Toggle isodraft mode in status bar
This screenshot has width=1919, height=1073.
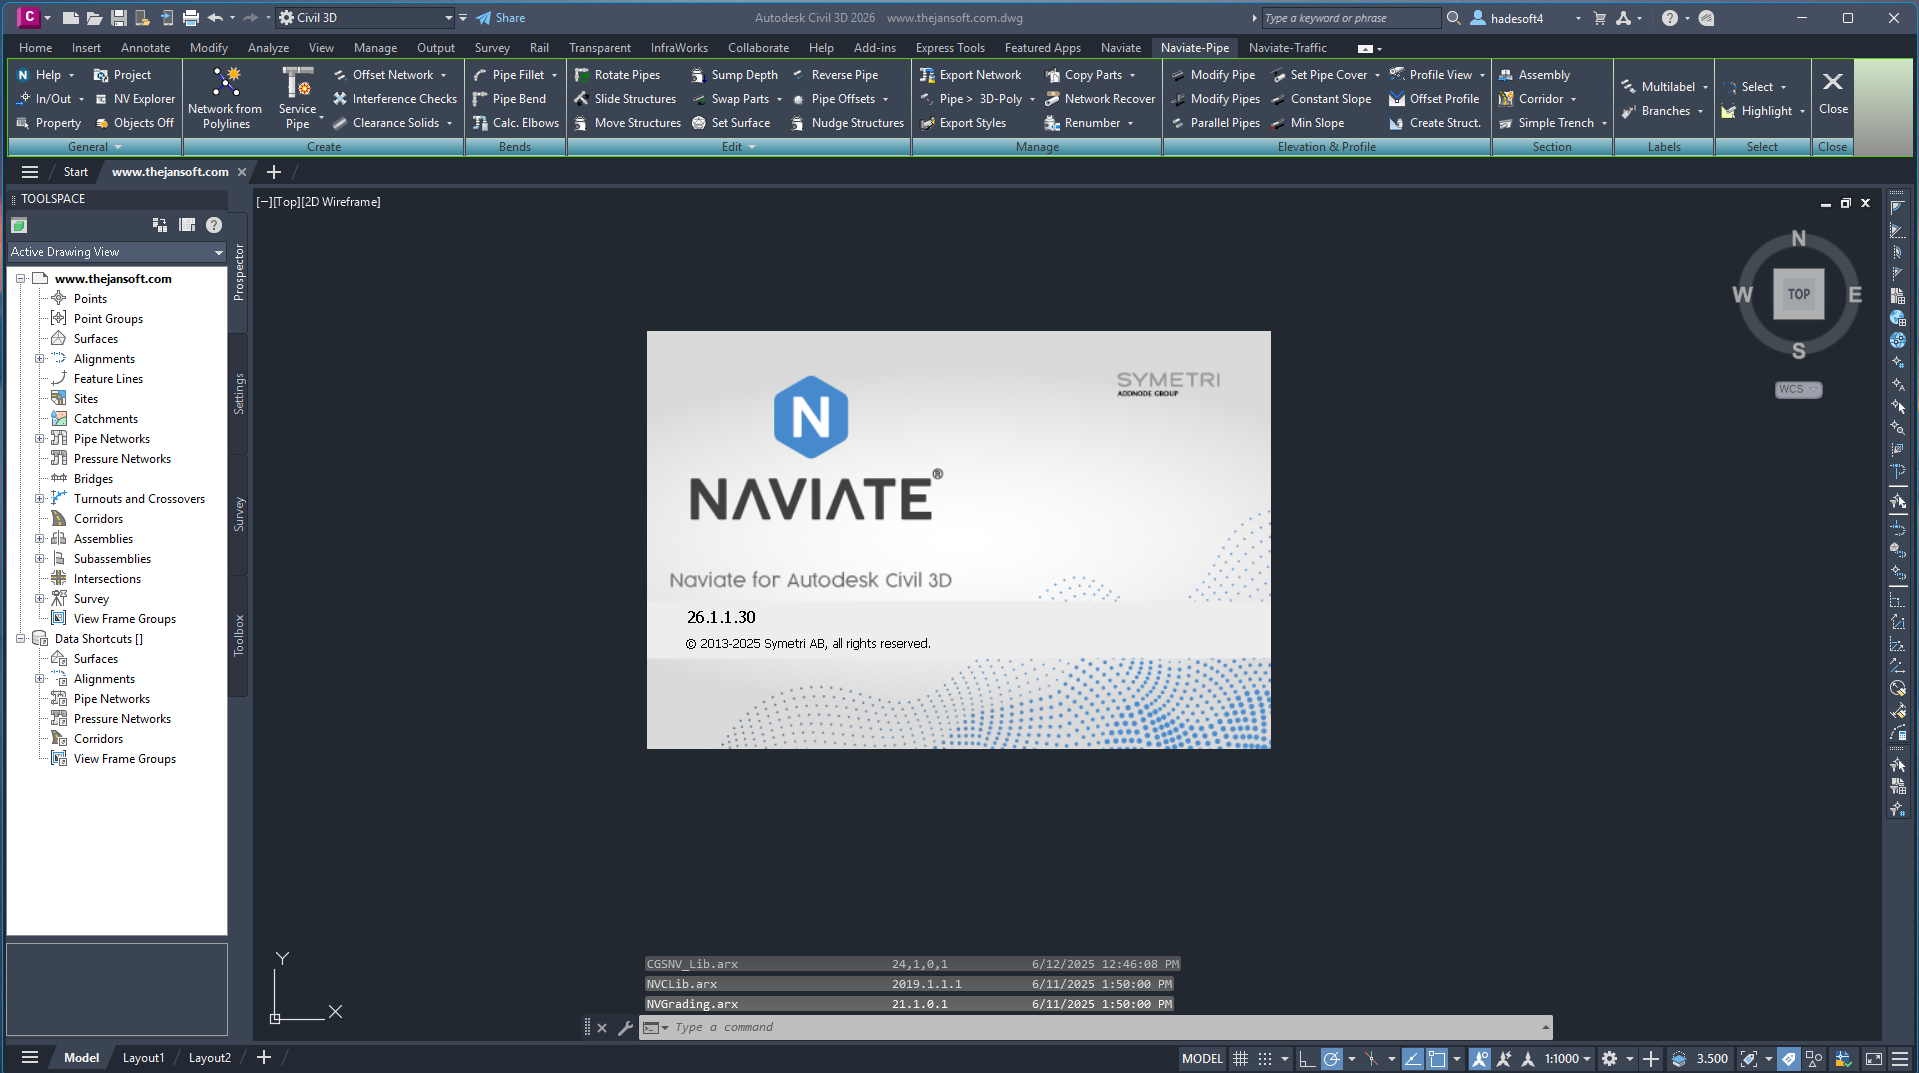pyautogui.click(x=1371, y=1058)
